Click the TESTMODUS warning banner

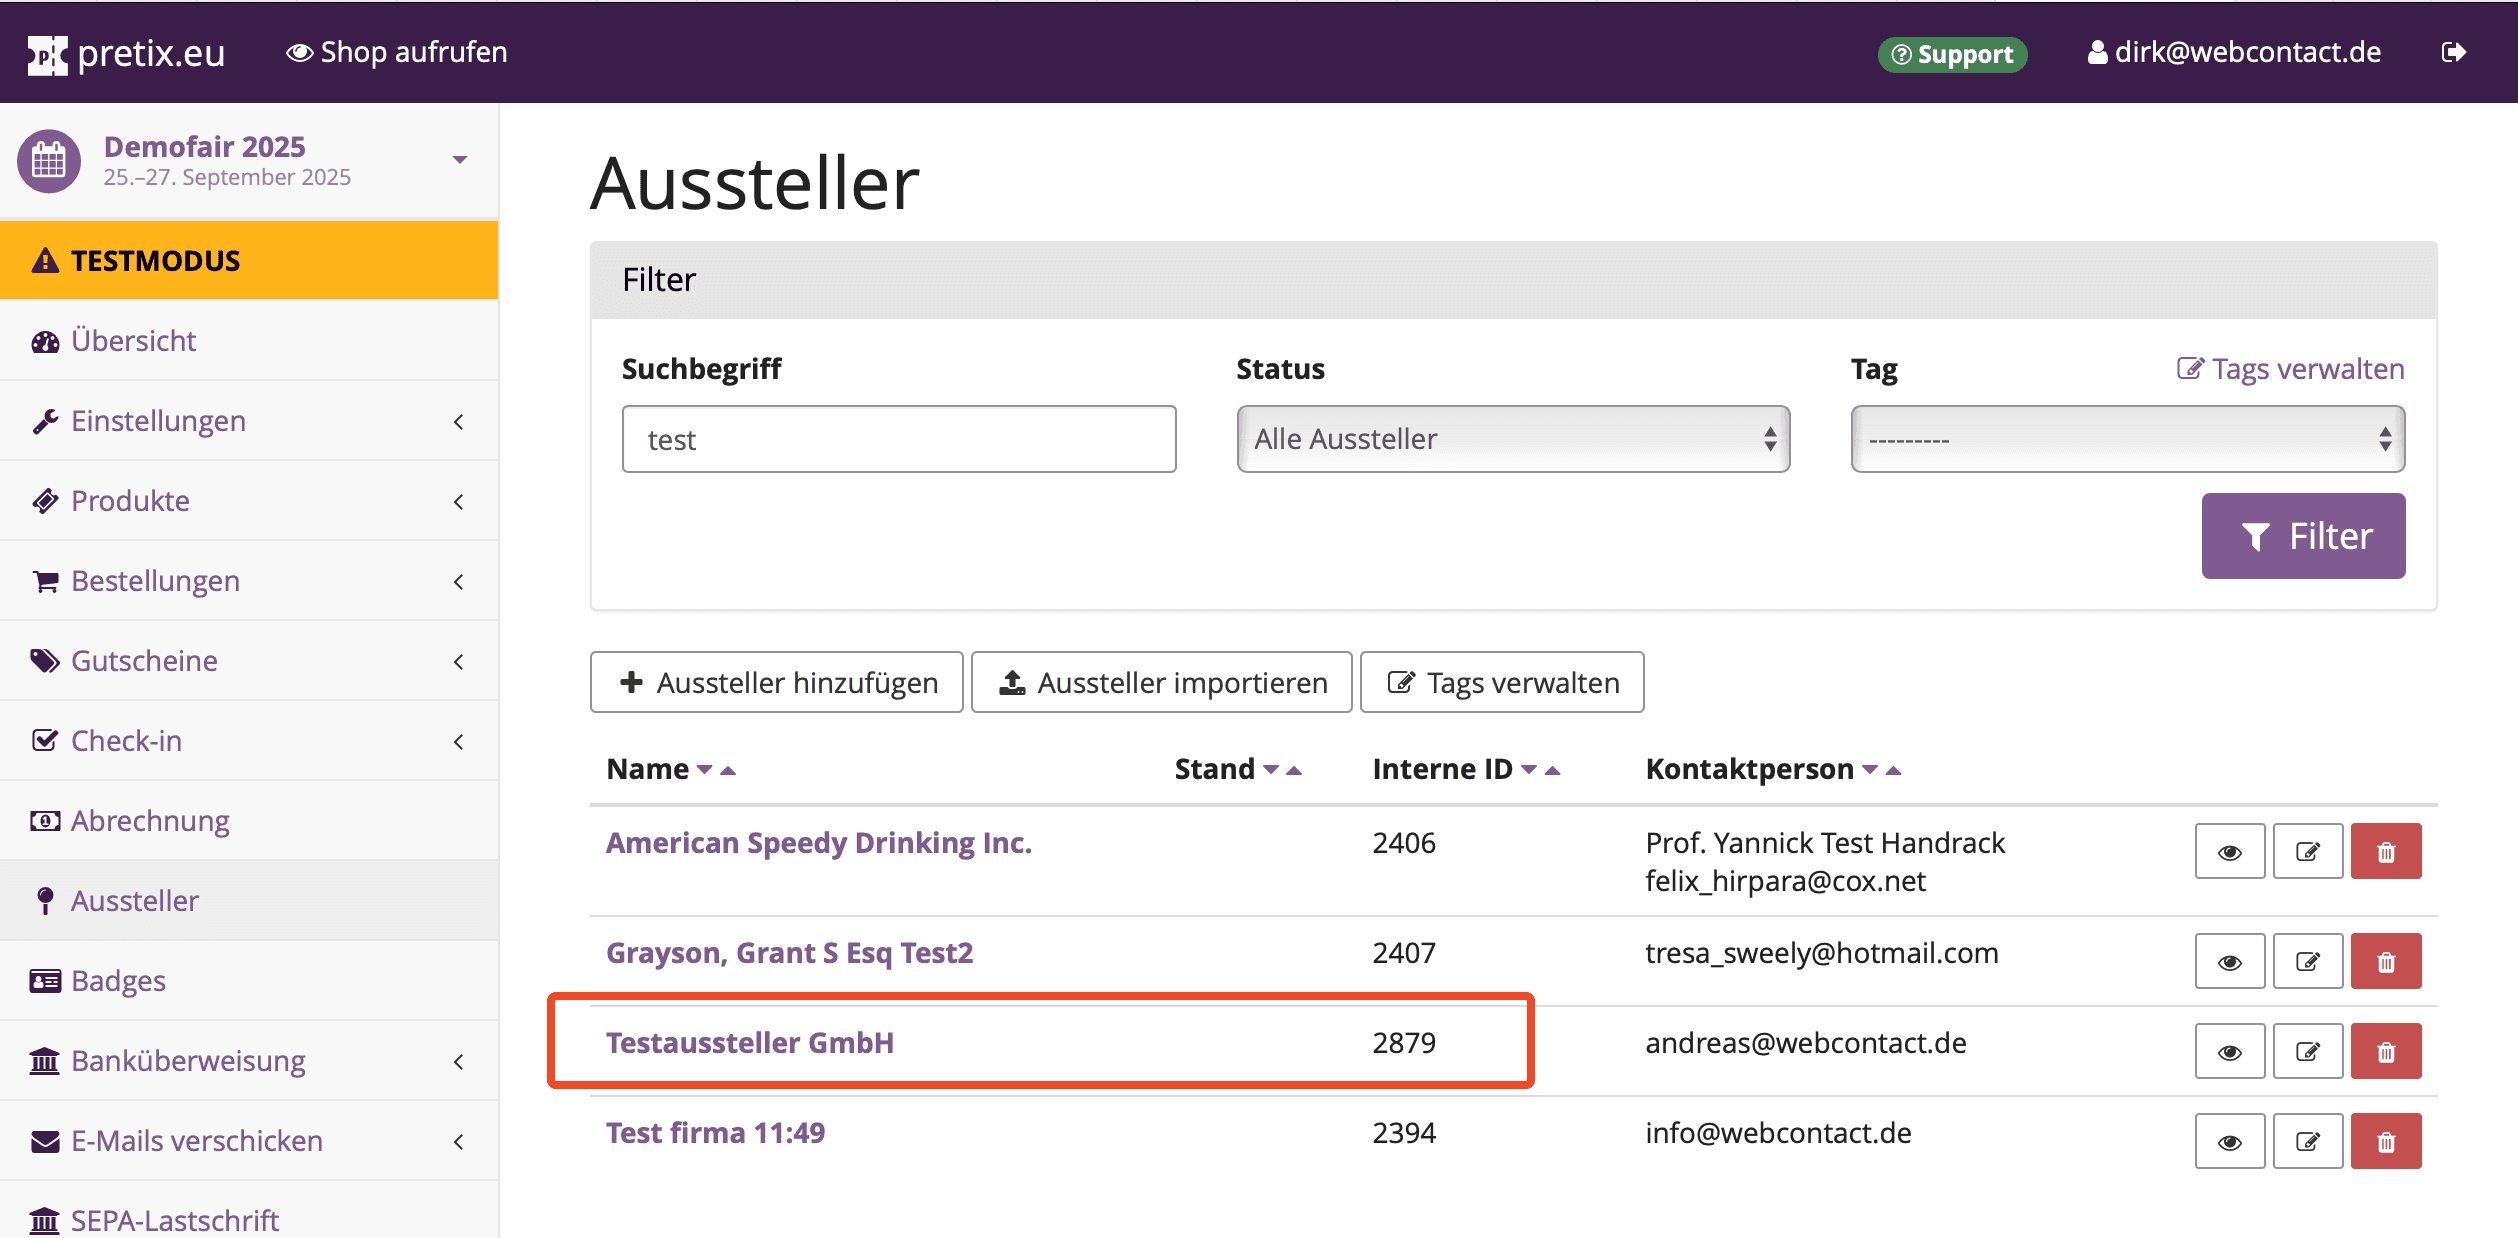249,260
